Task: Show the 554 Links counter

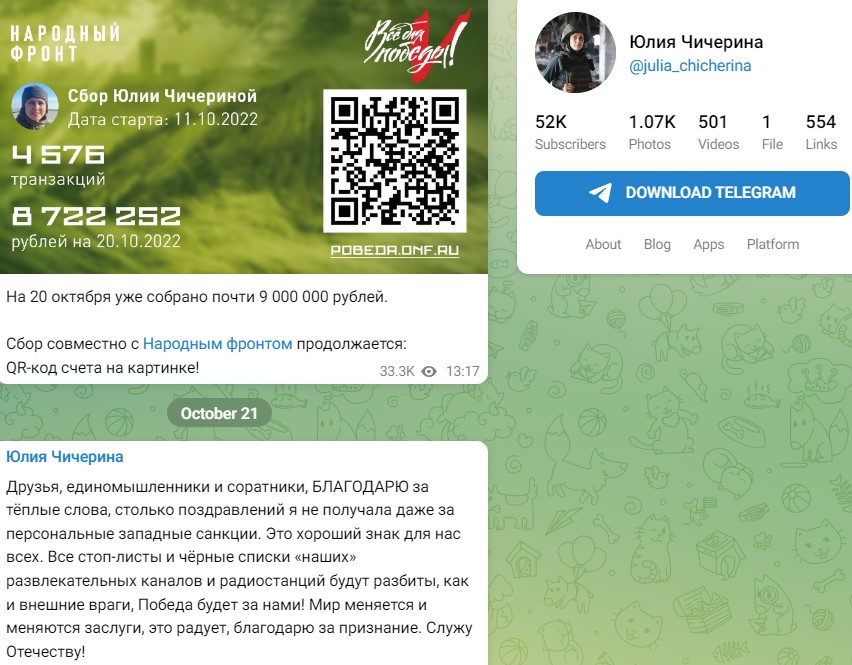Action: pos(821,132)
